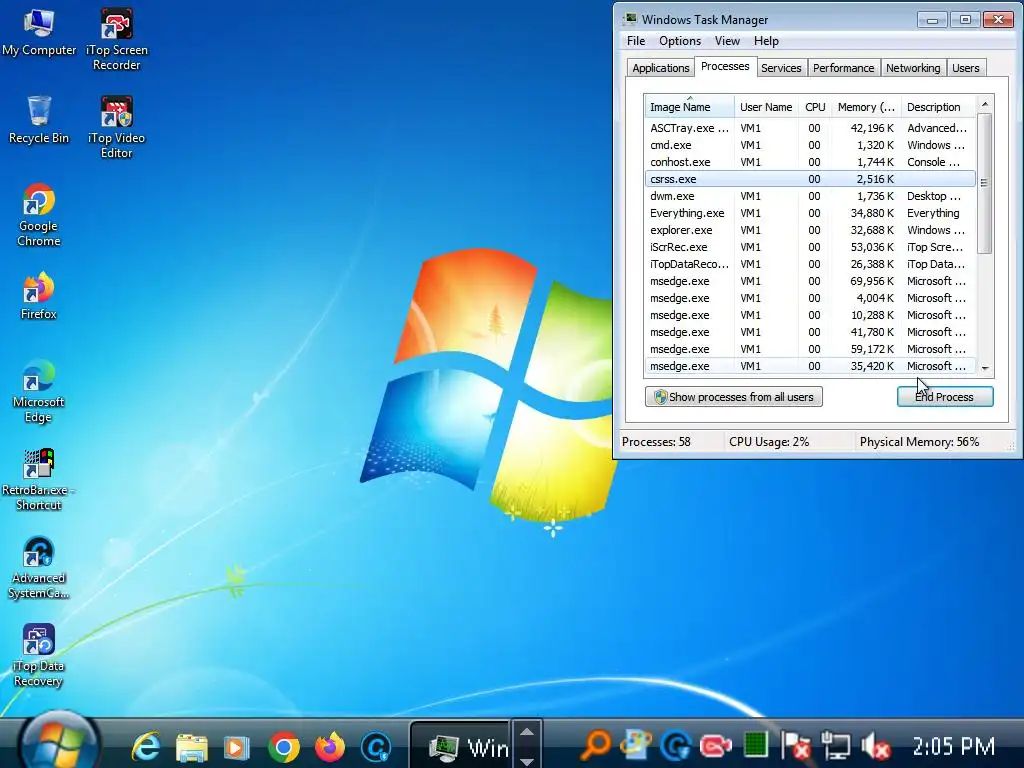Open the Windows Start orb
The width and height of the screenshot is (1024, 768).
coord(59,742)
